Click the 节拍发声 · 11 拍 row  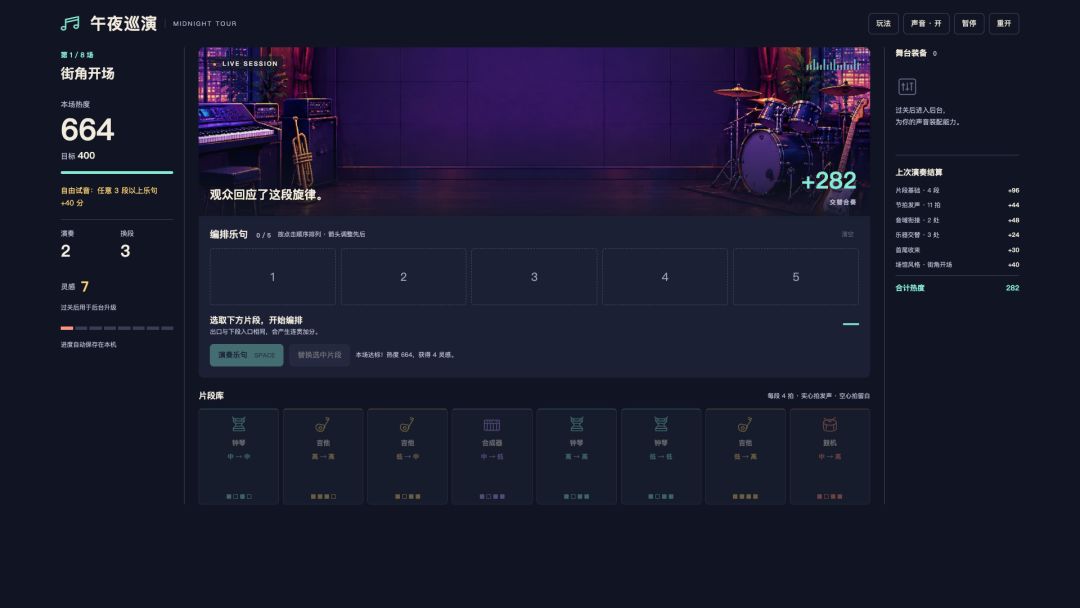(x=957, y=205)
